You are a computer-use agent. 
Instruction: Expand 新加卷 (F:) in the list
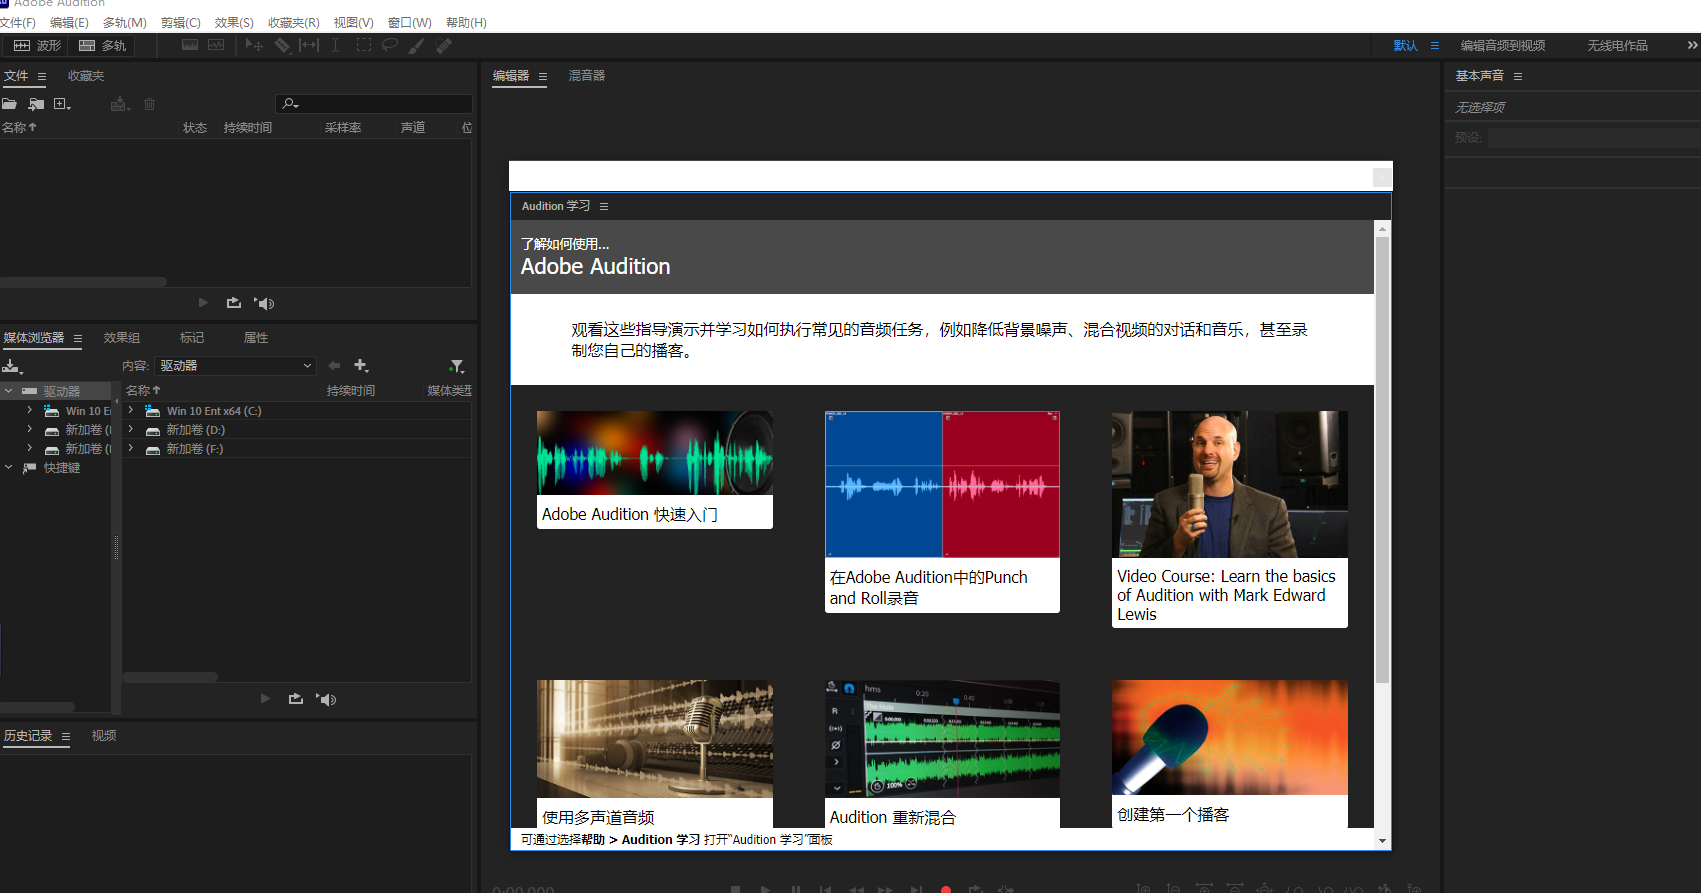131,448
